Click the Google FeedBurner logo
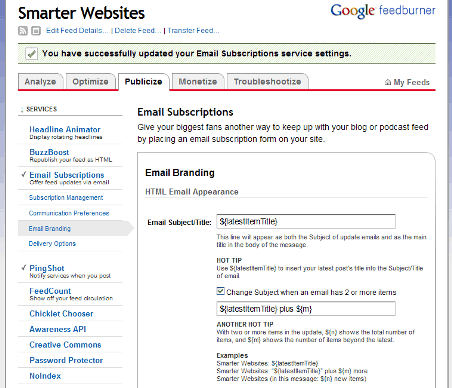Viewport: 452px width, 388px height. click(383, 11)
